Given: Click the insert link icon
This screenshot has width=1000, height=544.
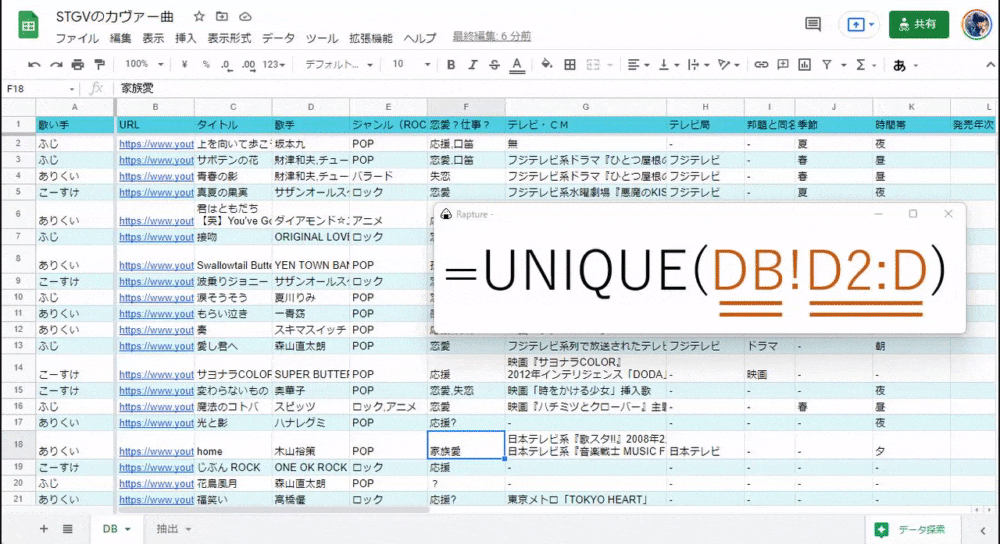Looking at the screenshot, I should (761, 65).
